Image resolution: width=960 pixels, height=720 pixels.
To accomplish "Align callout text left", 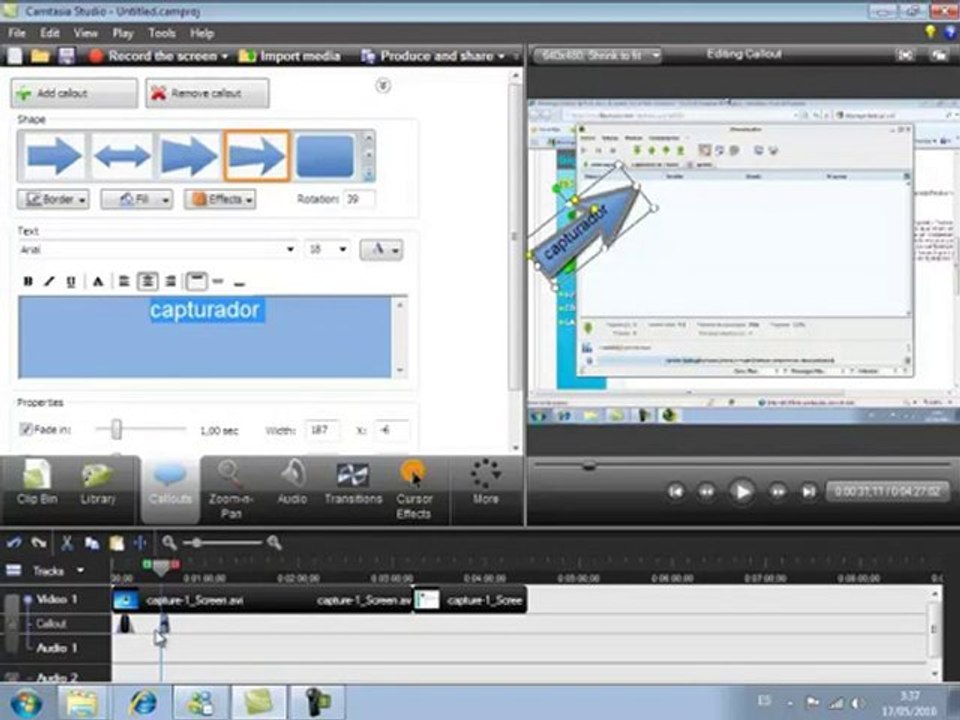I will [x=124, y=282].
